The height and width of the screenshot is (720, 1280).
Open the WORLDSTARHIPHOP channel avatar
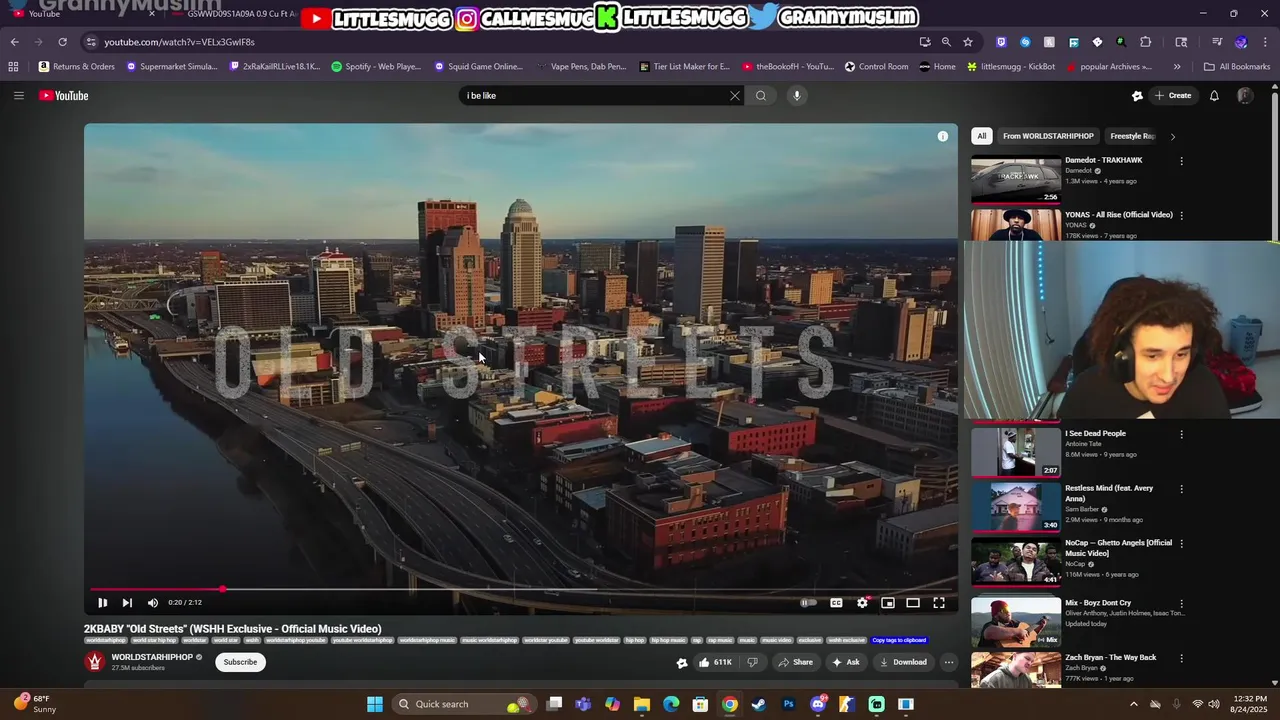click(95, 662)
